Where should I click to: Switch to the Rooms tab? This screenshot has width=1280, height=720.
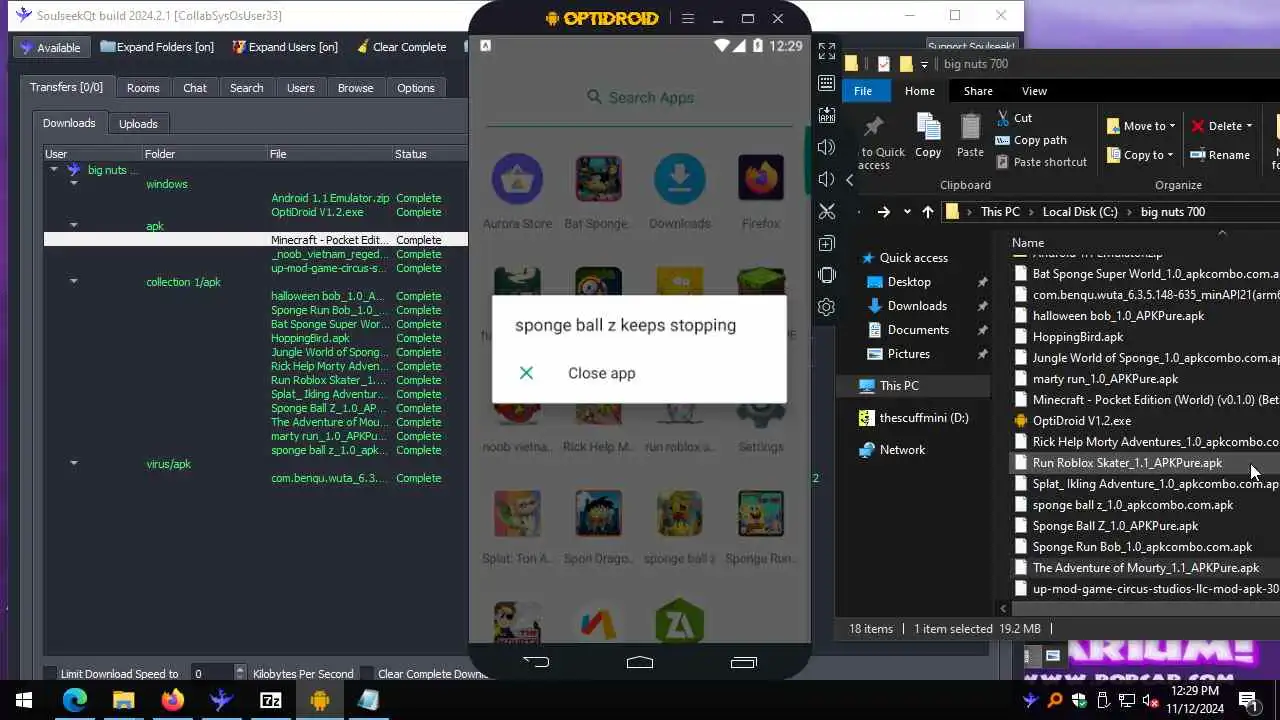[x=143, y=88]
